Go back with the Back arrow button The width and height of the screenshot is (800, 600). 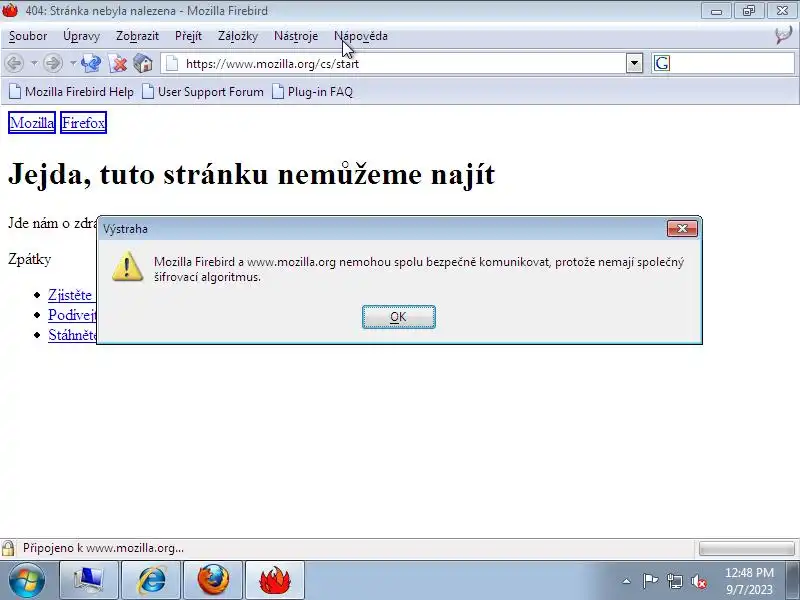(14, 64)
